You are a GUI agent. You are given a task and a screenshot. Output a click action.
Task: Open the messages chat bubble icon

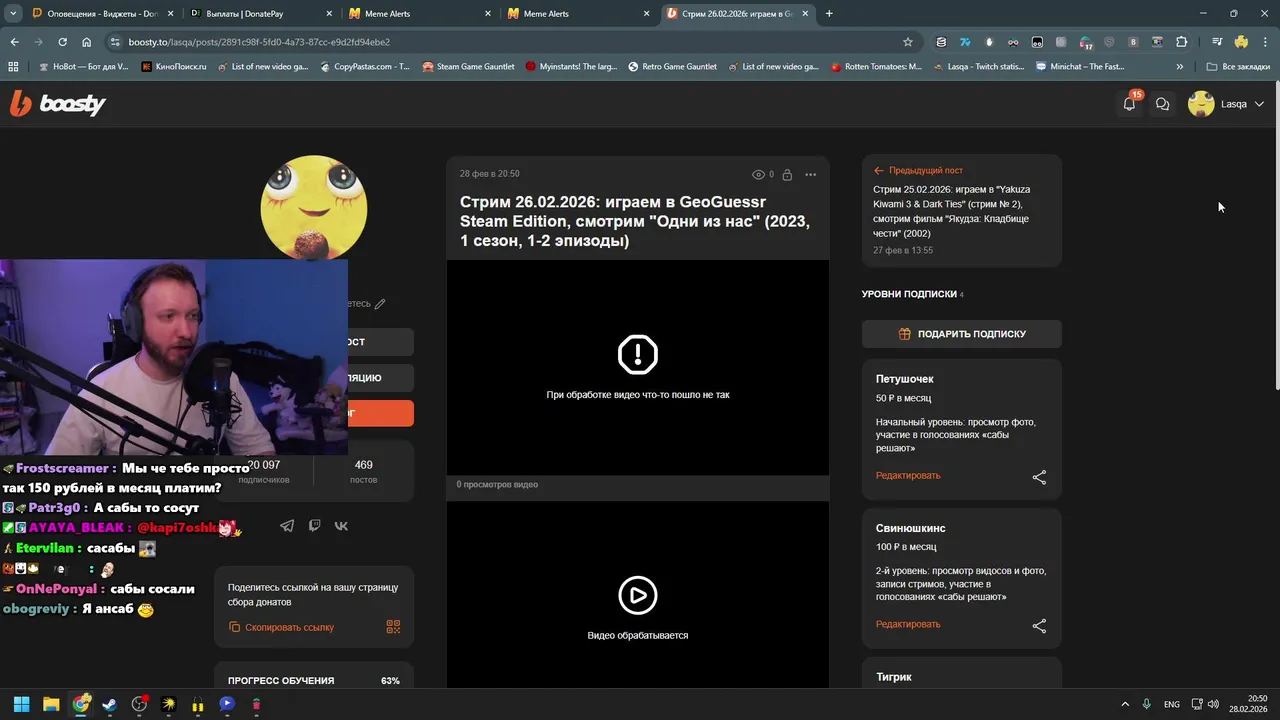[1162, 104]
